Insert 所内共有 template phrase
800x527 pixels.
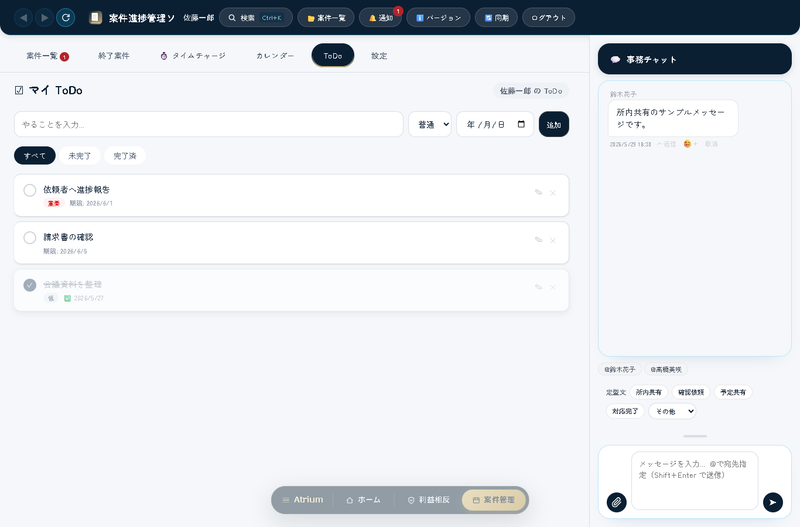[x=648, y=392]
